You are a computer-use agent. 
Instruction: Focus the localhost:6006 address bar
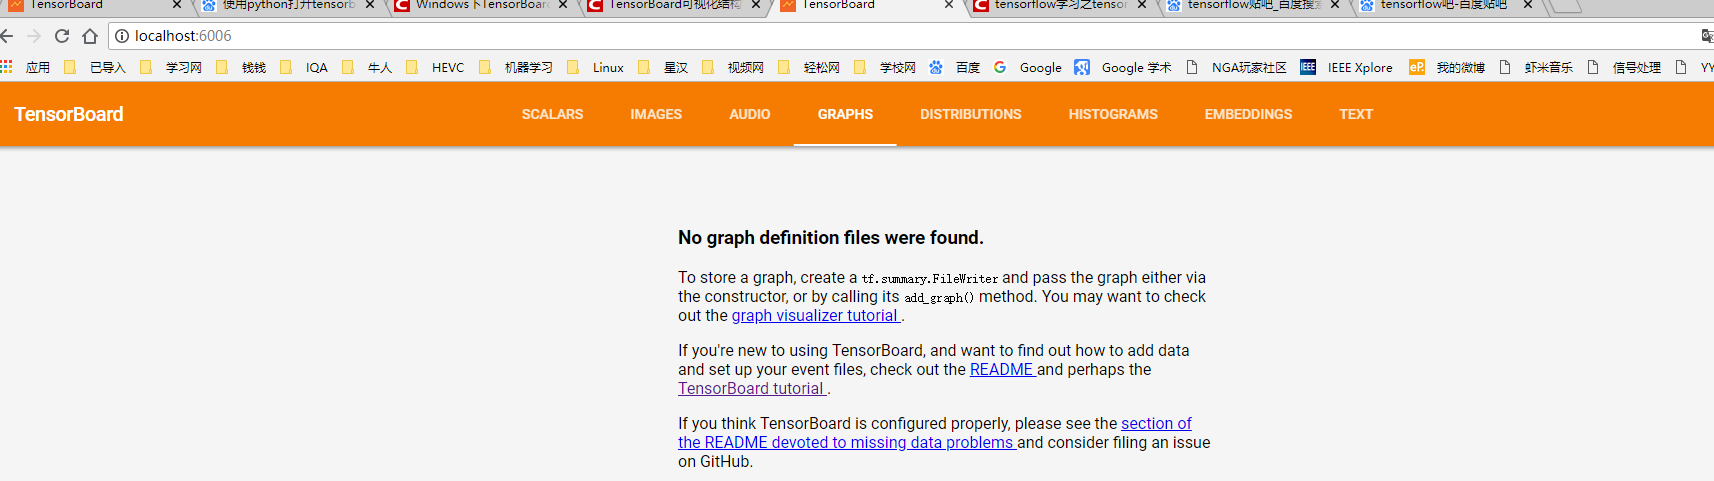pos(900,36)
